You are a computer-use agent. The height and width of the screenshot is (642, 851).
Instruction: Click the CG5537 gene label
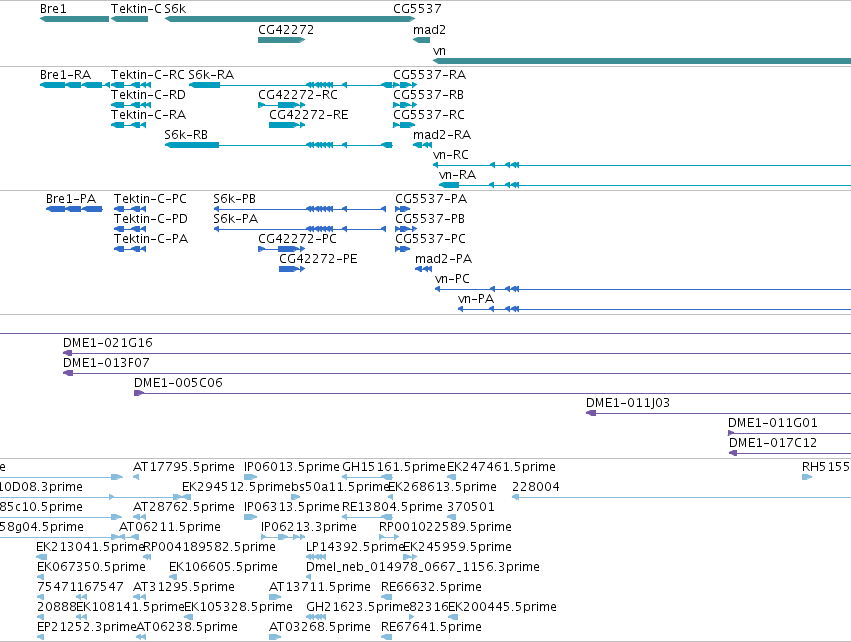pos(417,9)
